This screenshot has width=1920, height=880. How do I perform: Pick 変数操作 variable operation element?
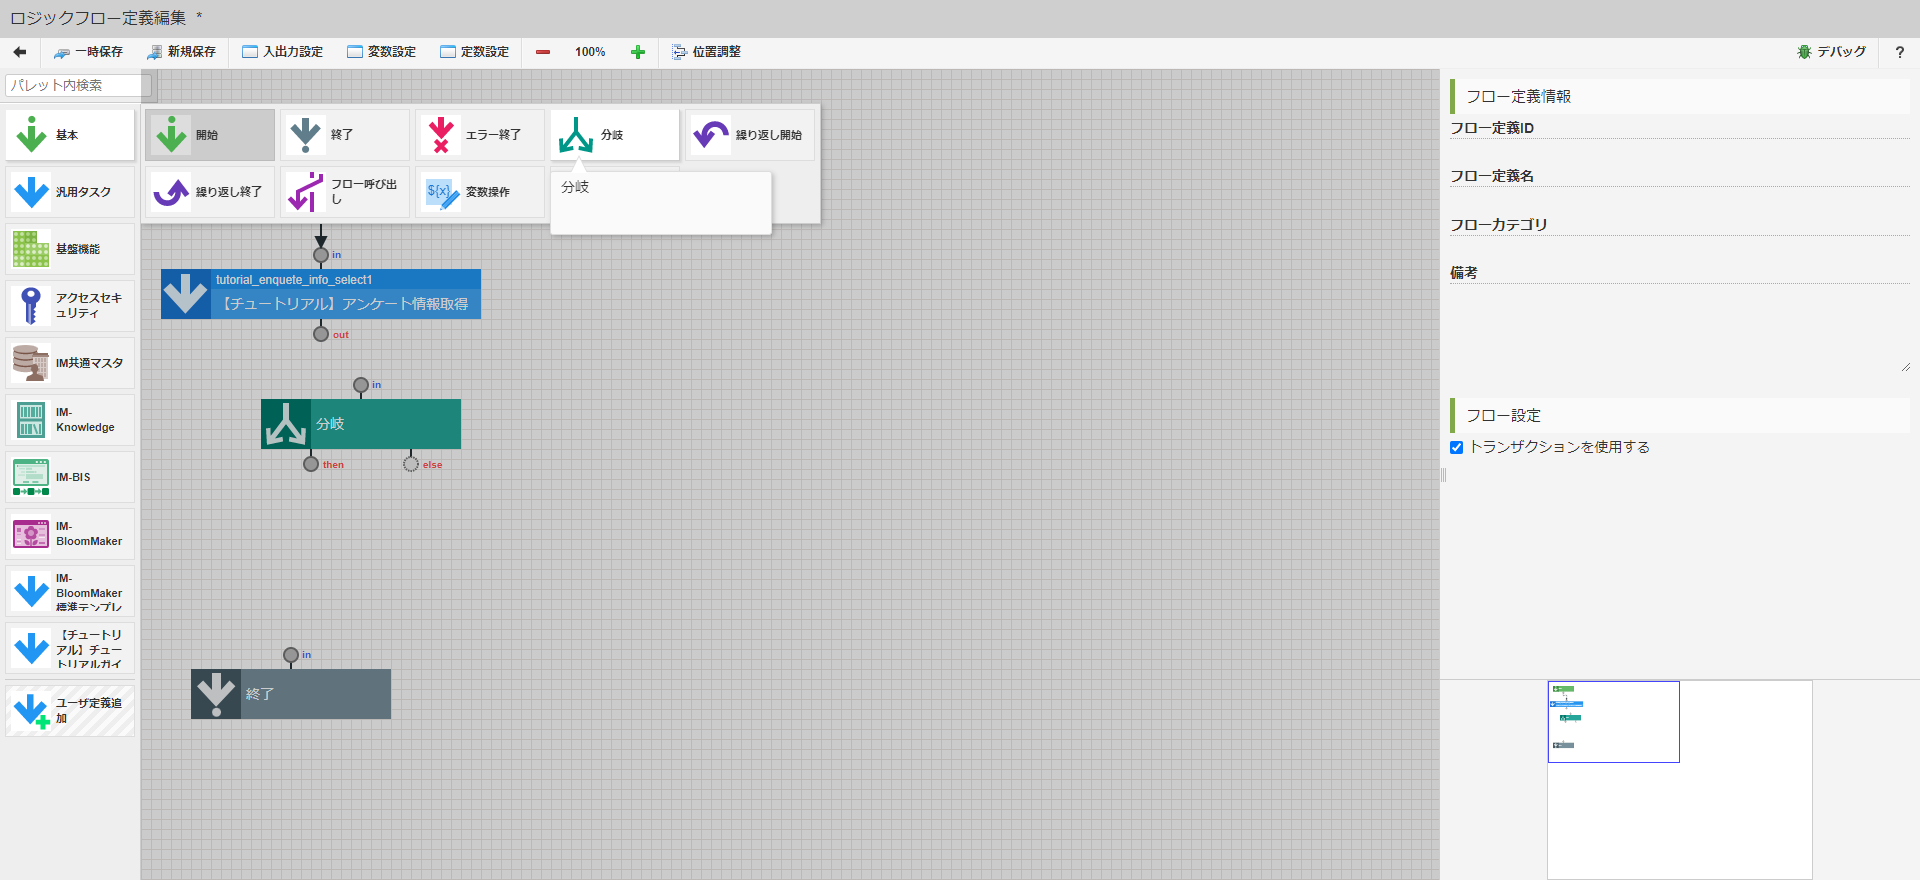coord(480,192)
